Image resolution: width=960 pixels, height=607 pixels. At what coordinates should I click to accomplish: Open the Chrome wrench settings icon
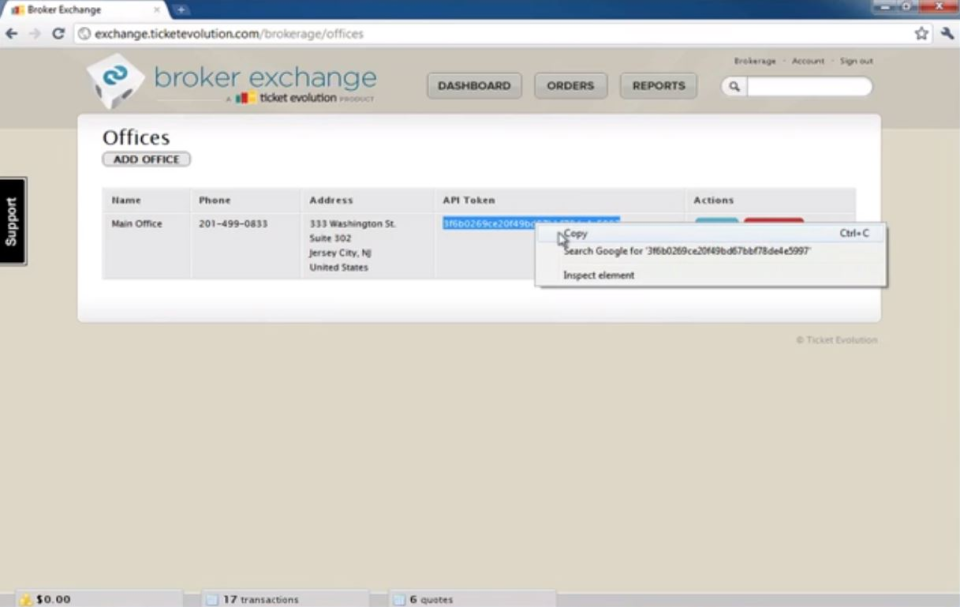tap(948, 33)
